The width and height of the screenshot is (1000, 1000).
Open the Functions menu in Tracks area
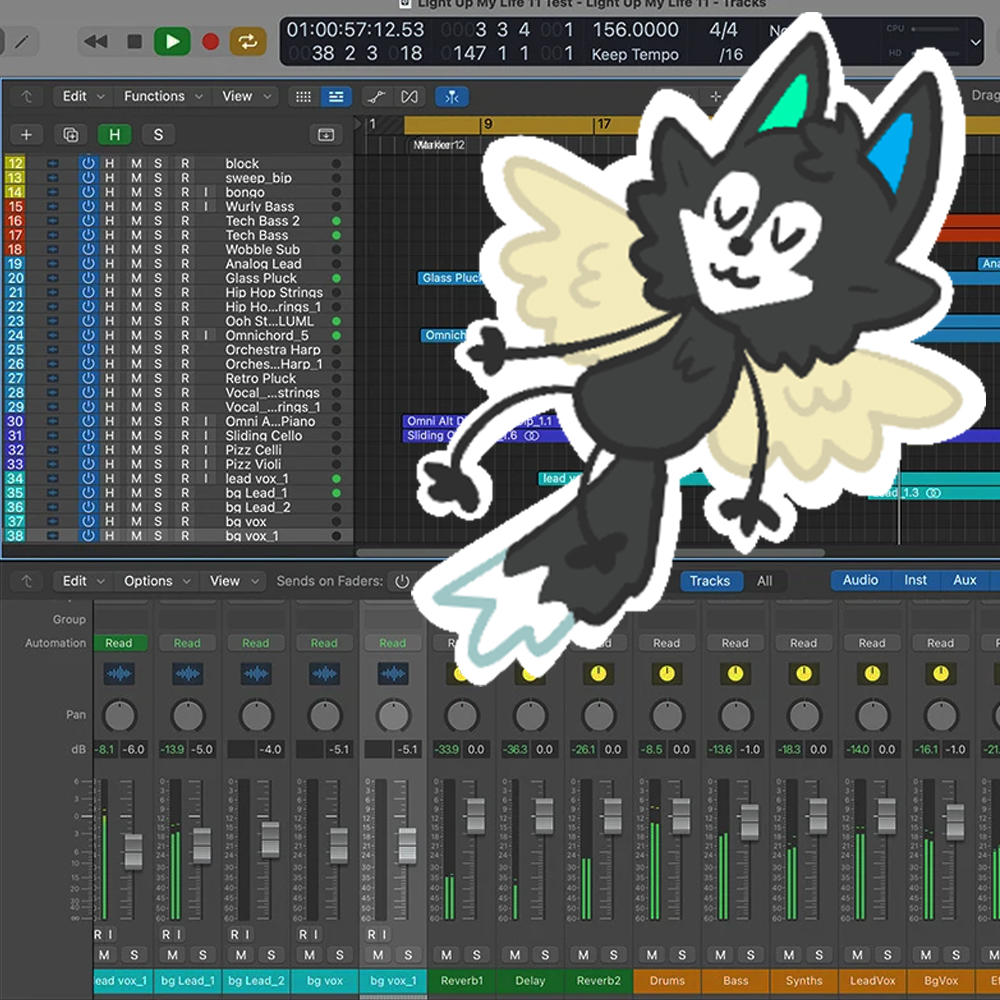tap(163, 96)
